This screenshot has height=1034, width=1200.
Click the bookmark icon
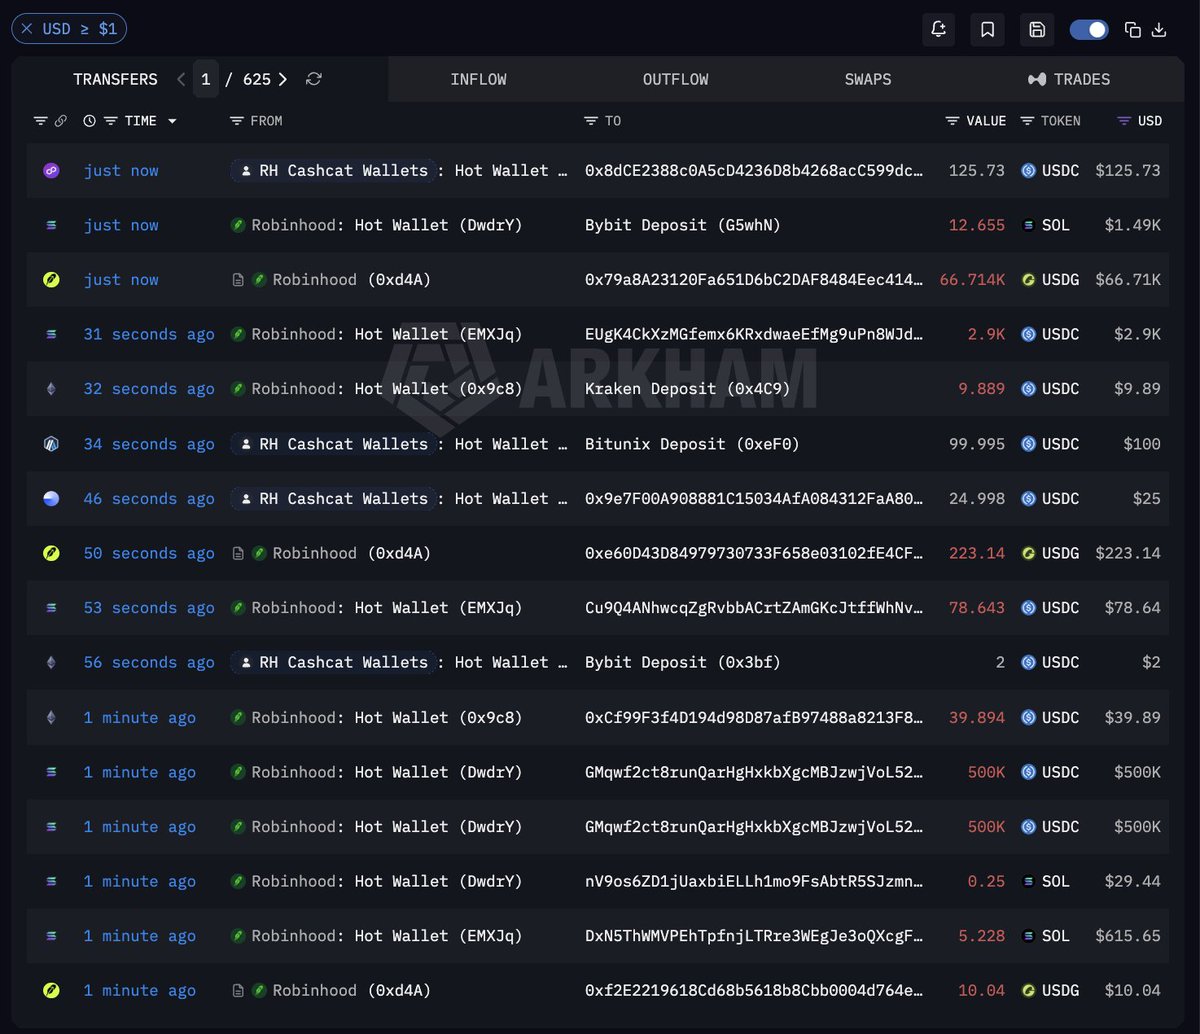tap(987, 29)
